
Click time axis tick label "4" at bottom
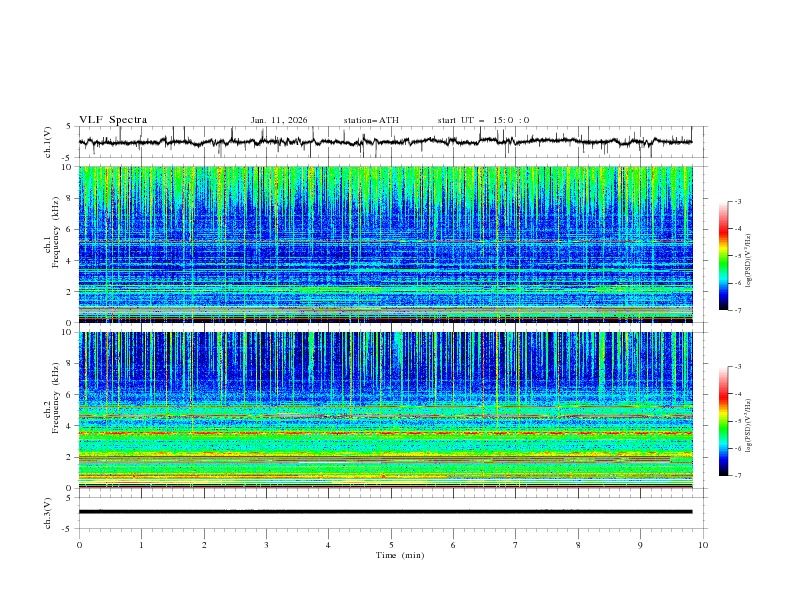click(328, 545)
